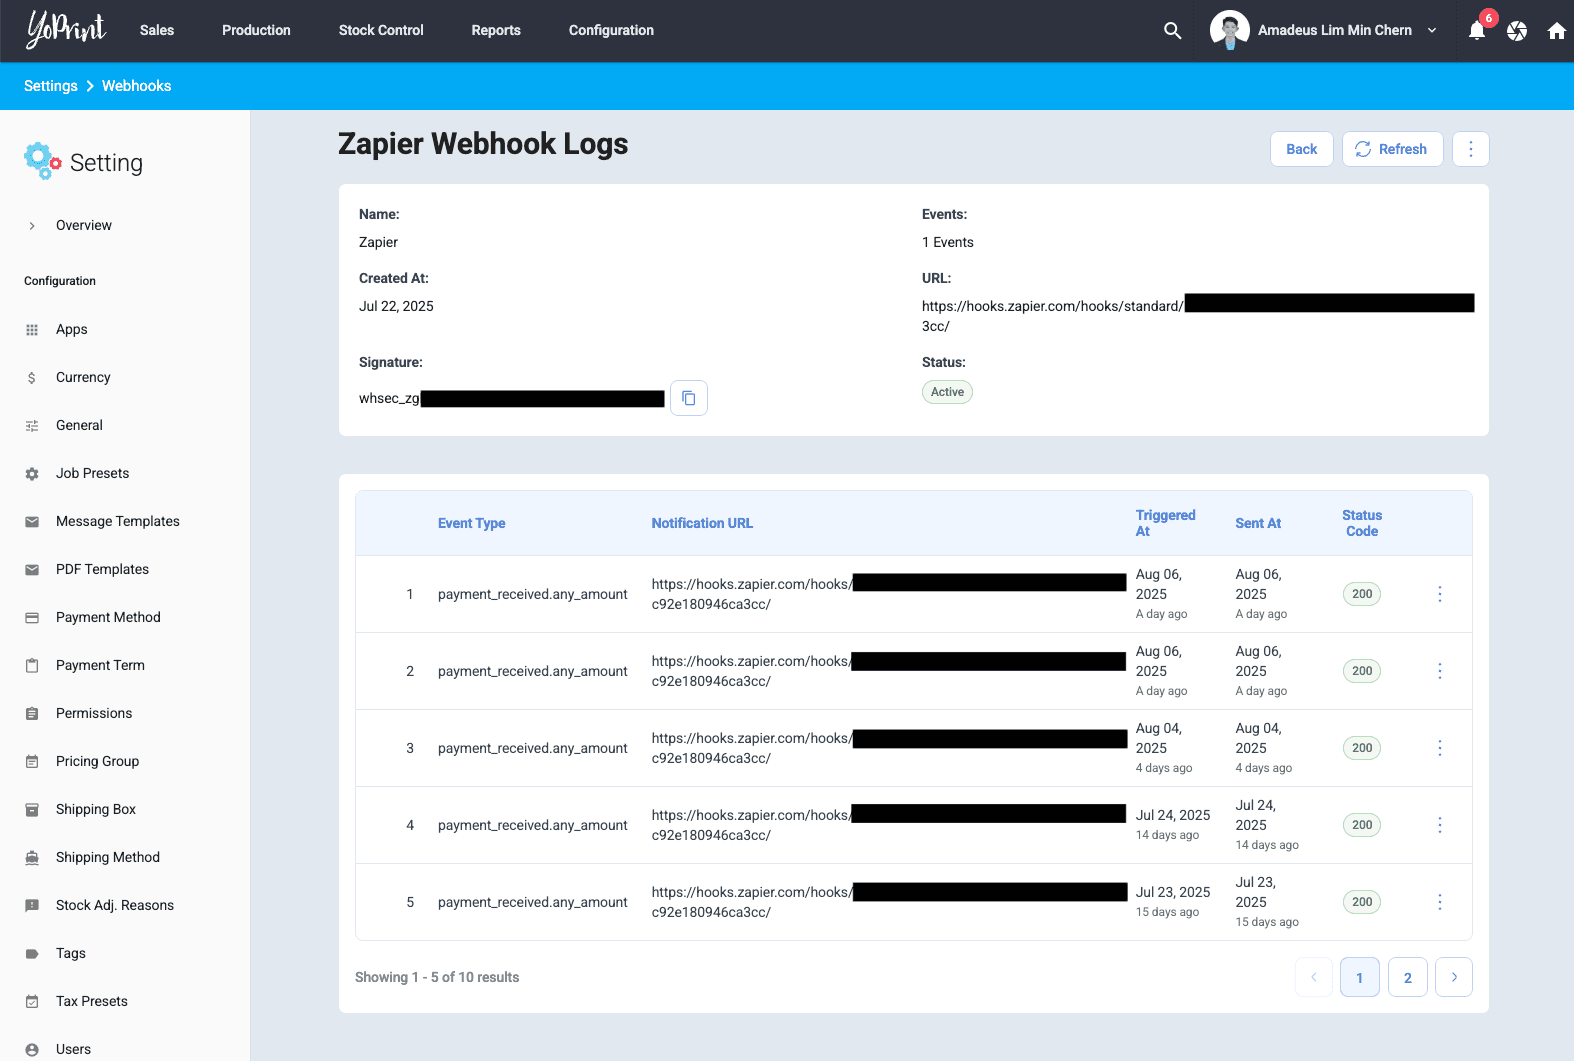The height and width of the screenshot is (1061, 1574).
Task: Click the home icon in header
Action: (x=1556, y=31)
